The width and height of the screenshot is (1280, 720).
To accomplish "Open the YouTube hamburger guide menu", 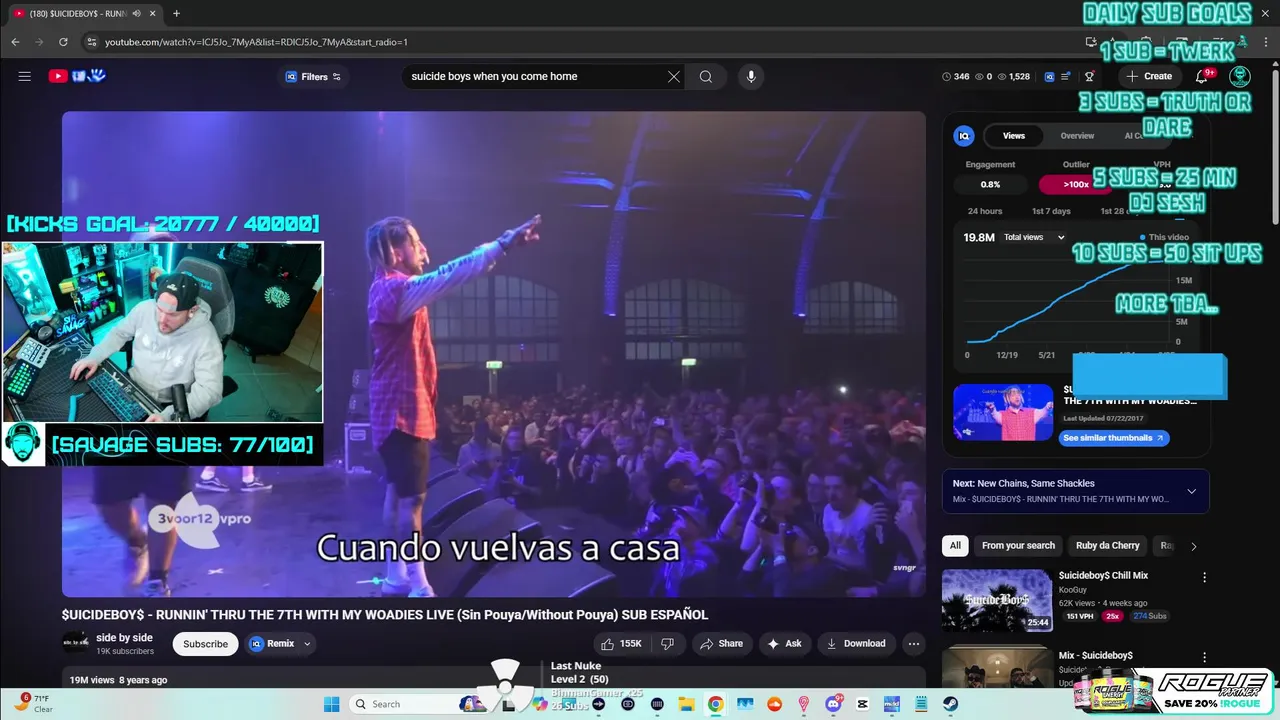I will (24, 76).
